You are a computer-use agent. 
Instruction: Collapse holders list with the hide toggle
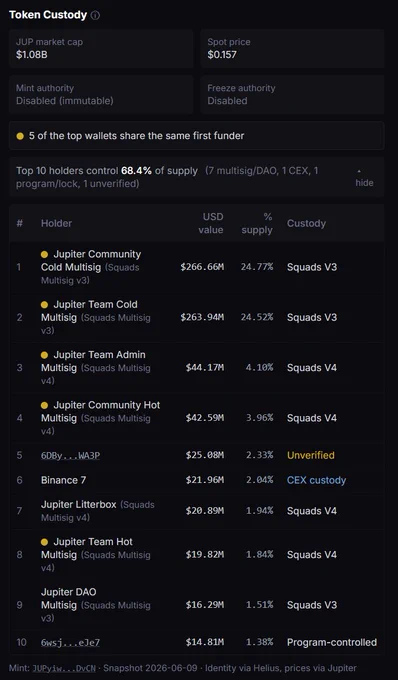click(364, 178)
